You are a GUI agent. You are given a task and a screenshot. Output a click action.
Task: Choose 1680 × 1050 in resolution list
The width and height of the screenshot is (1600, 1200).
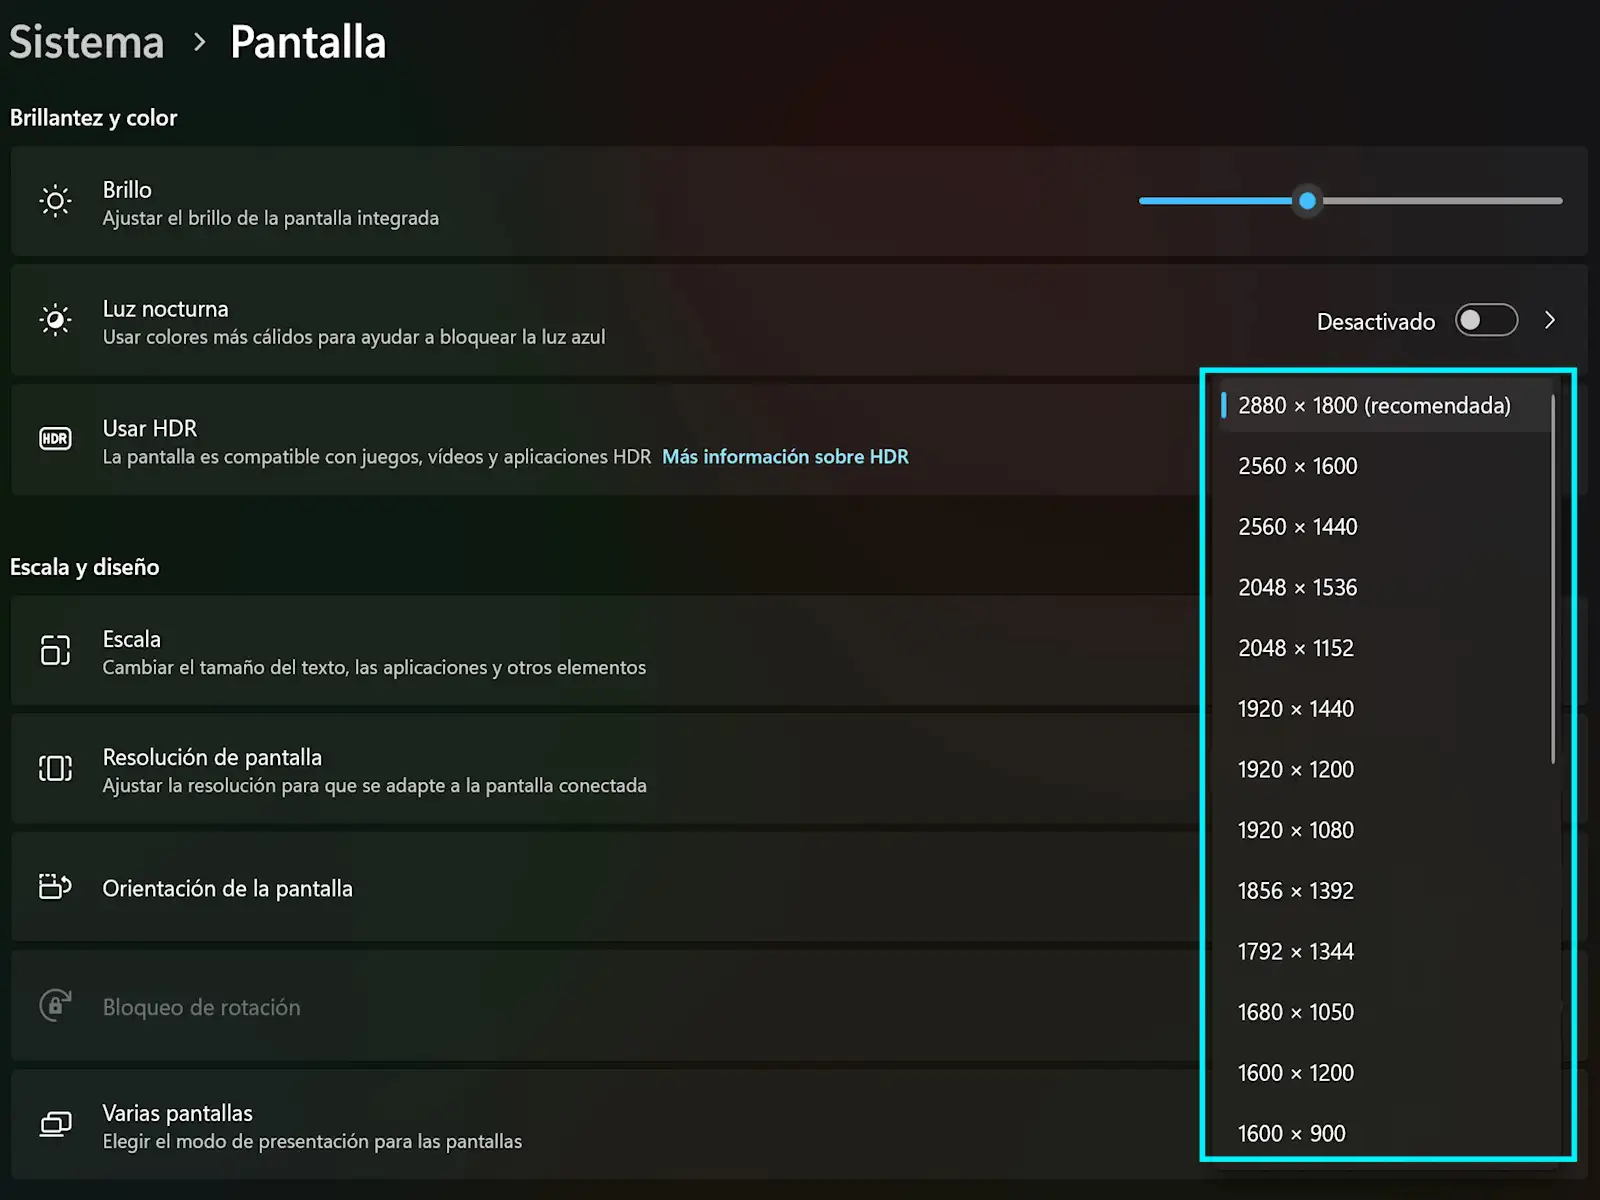pos(1295,1012)
